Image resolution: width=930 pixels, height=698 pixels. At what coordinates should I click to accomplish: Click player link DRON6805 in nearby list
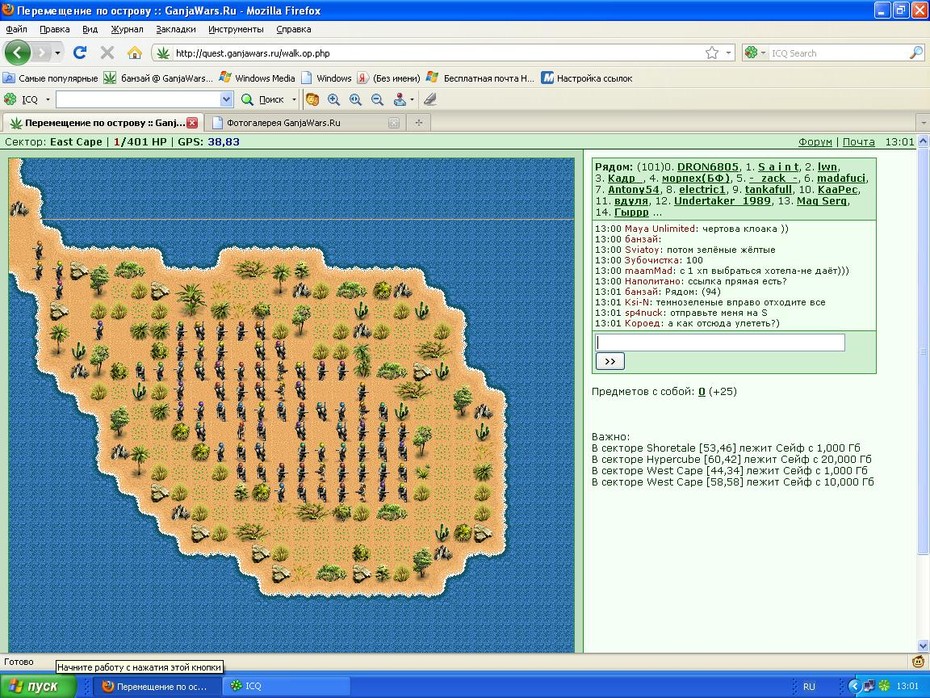pyautogui.click(x=708, y=167)
